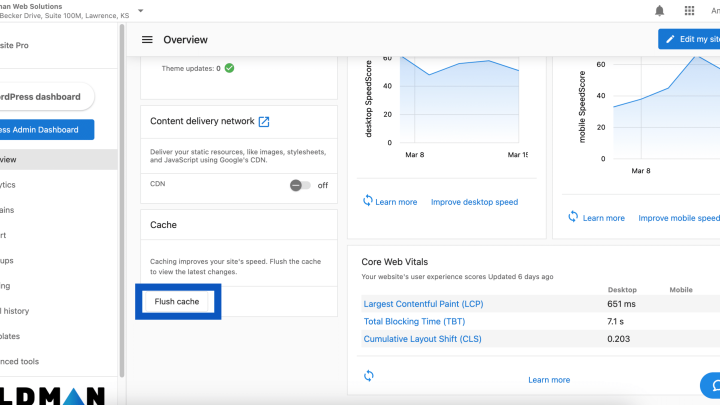
Task: Click the Overview page title
Action: click(x=186, y=39)
